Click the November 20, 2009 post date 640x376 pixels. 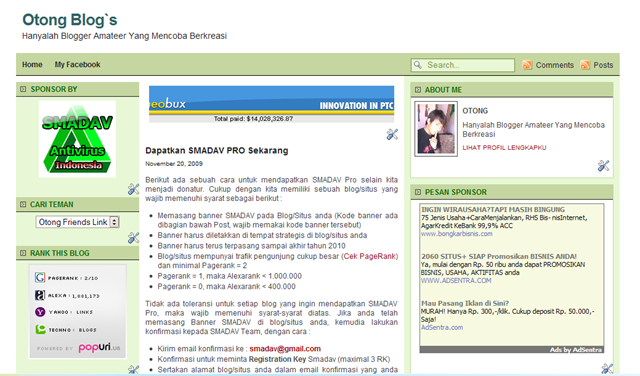(174, 164)
